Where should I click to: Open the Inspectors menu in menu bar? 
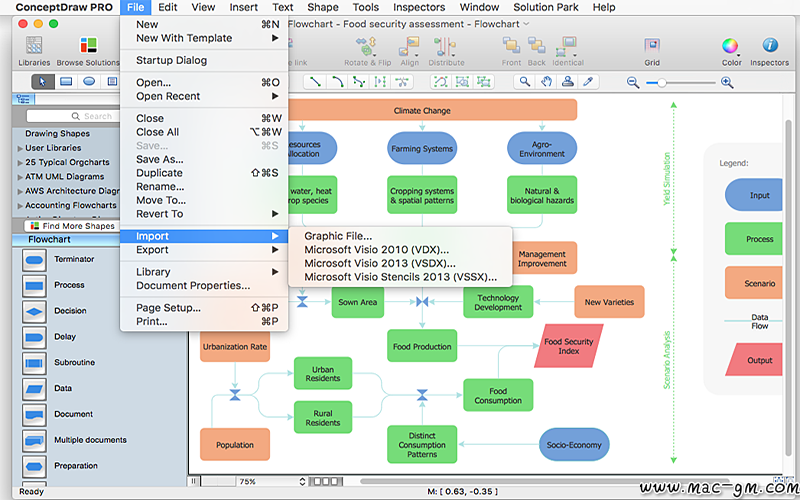tap(419, 7)
